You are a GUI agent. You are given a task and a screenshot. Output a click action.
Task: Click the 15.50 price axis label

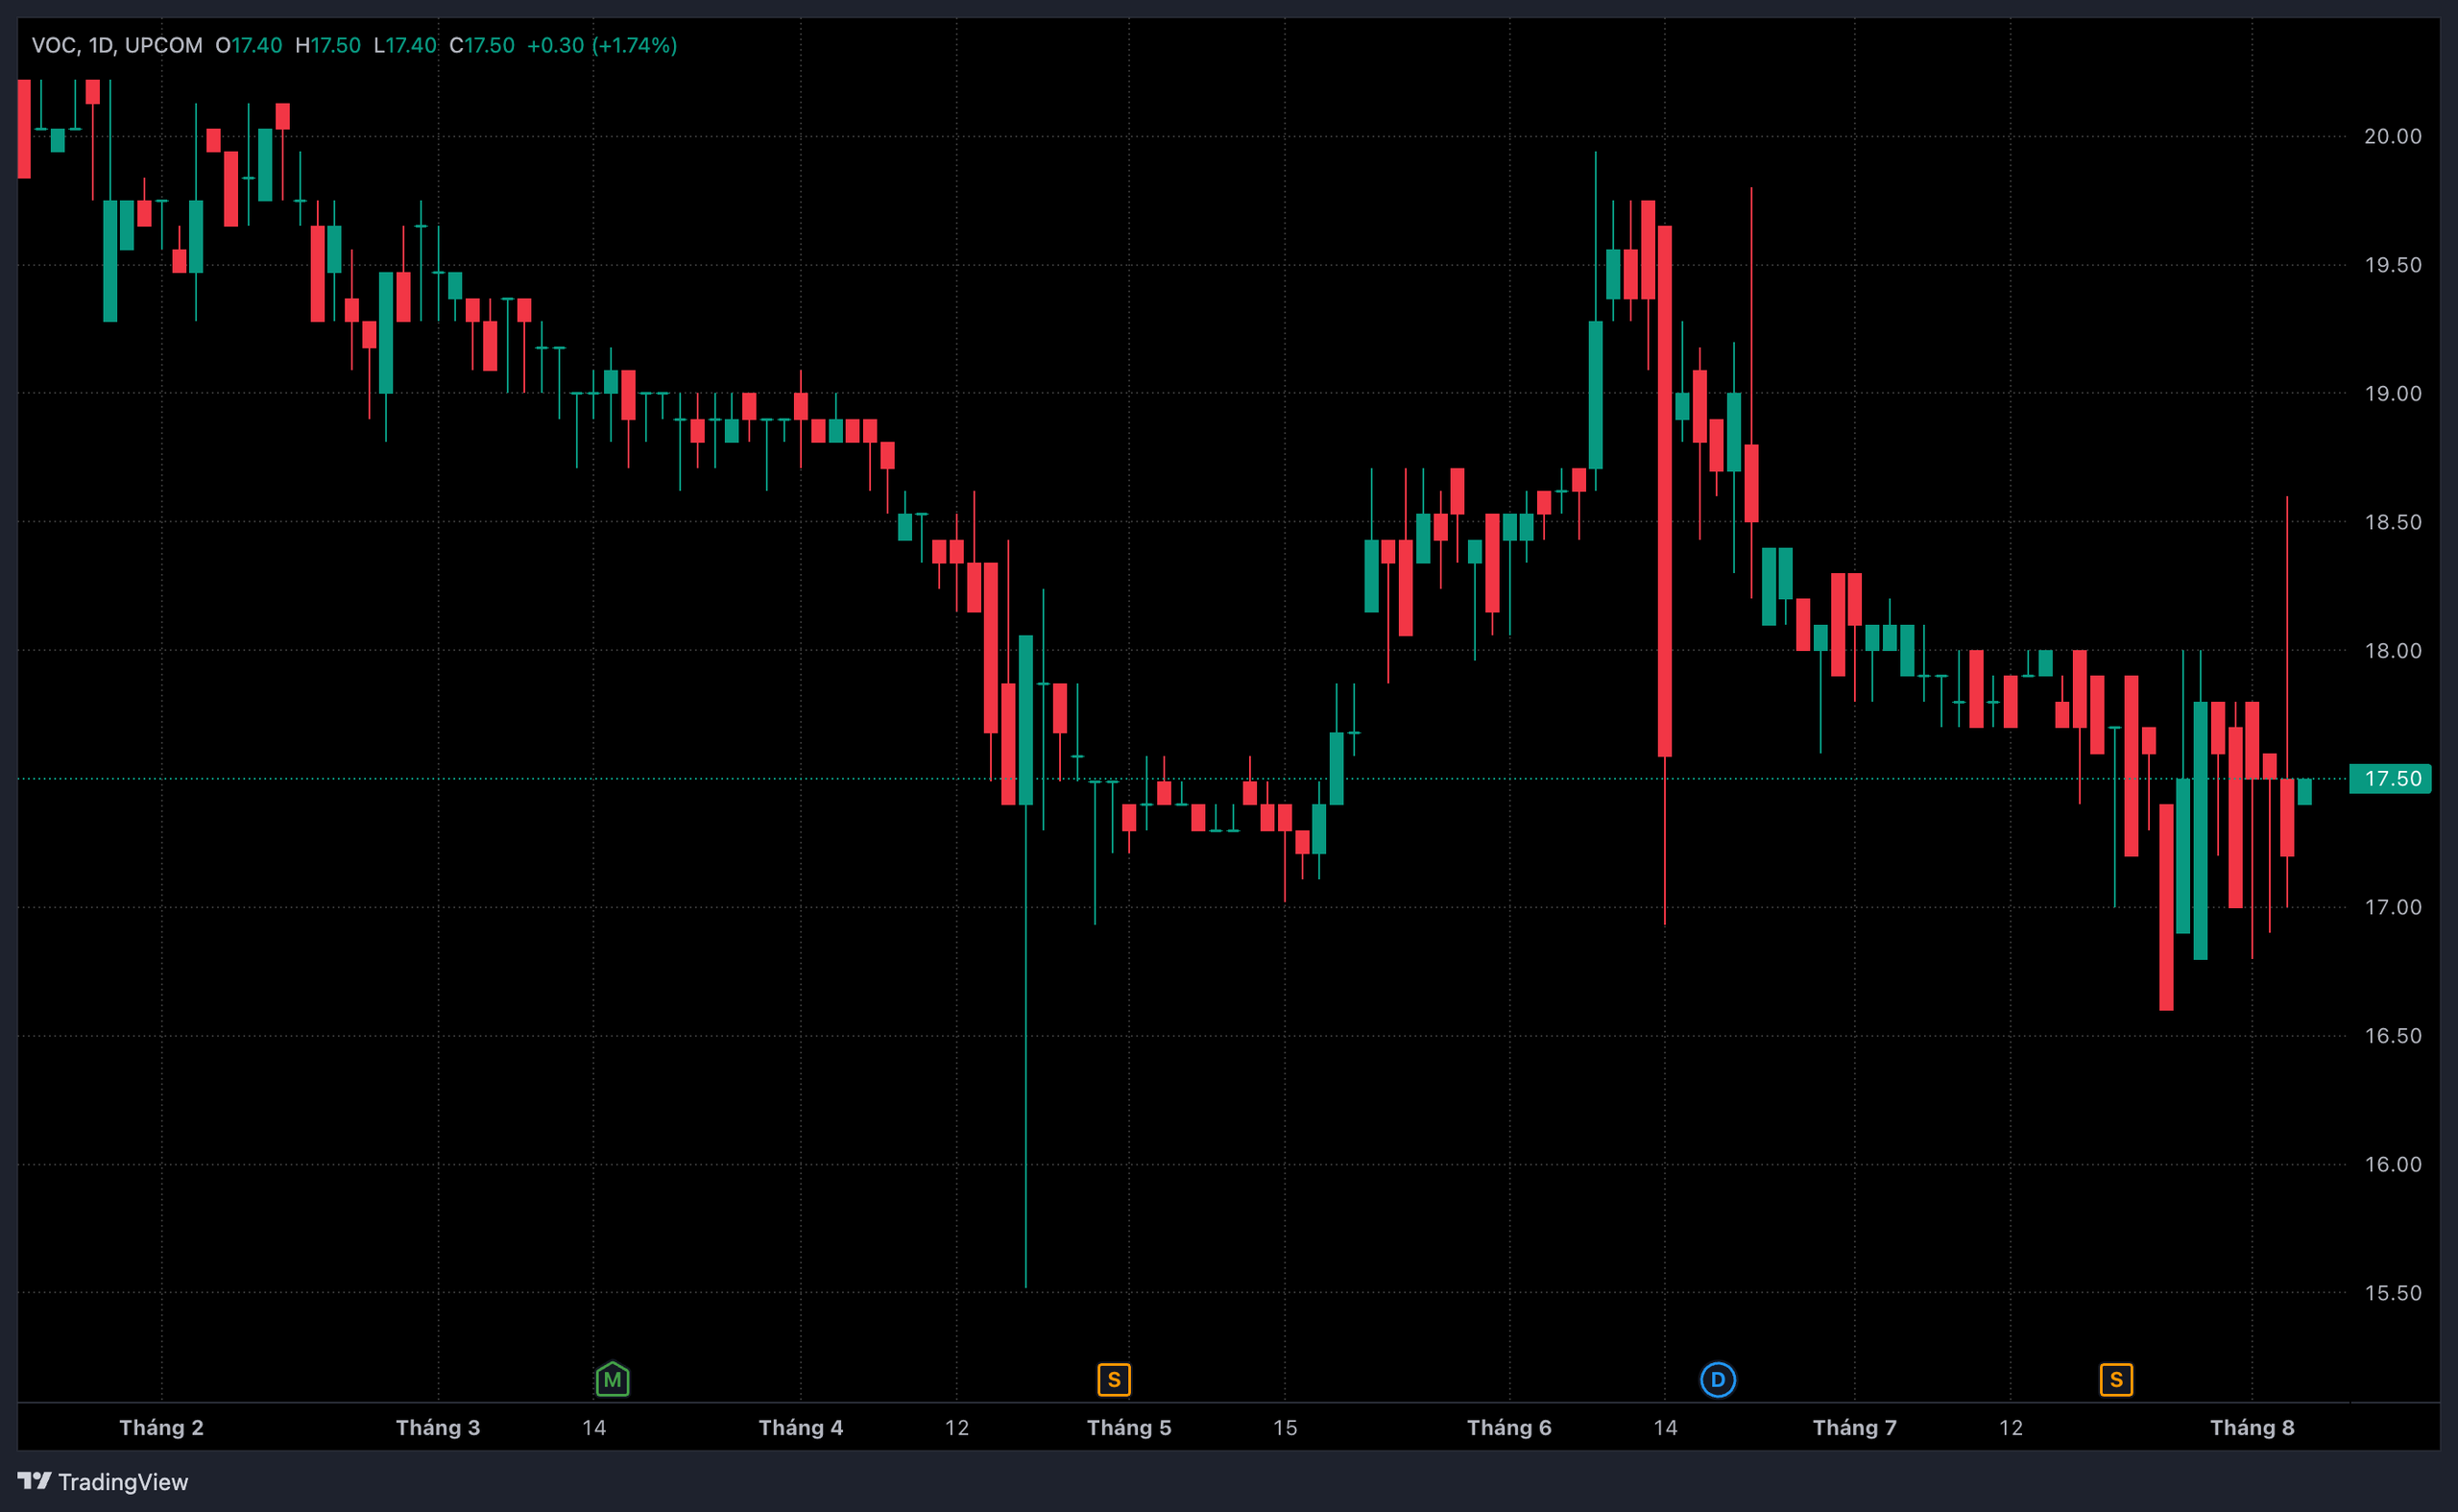(2392, 1293)
